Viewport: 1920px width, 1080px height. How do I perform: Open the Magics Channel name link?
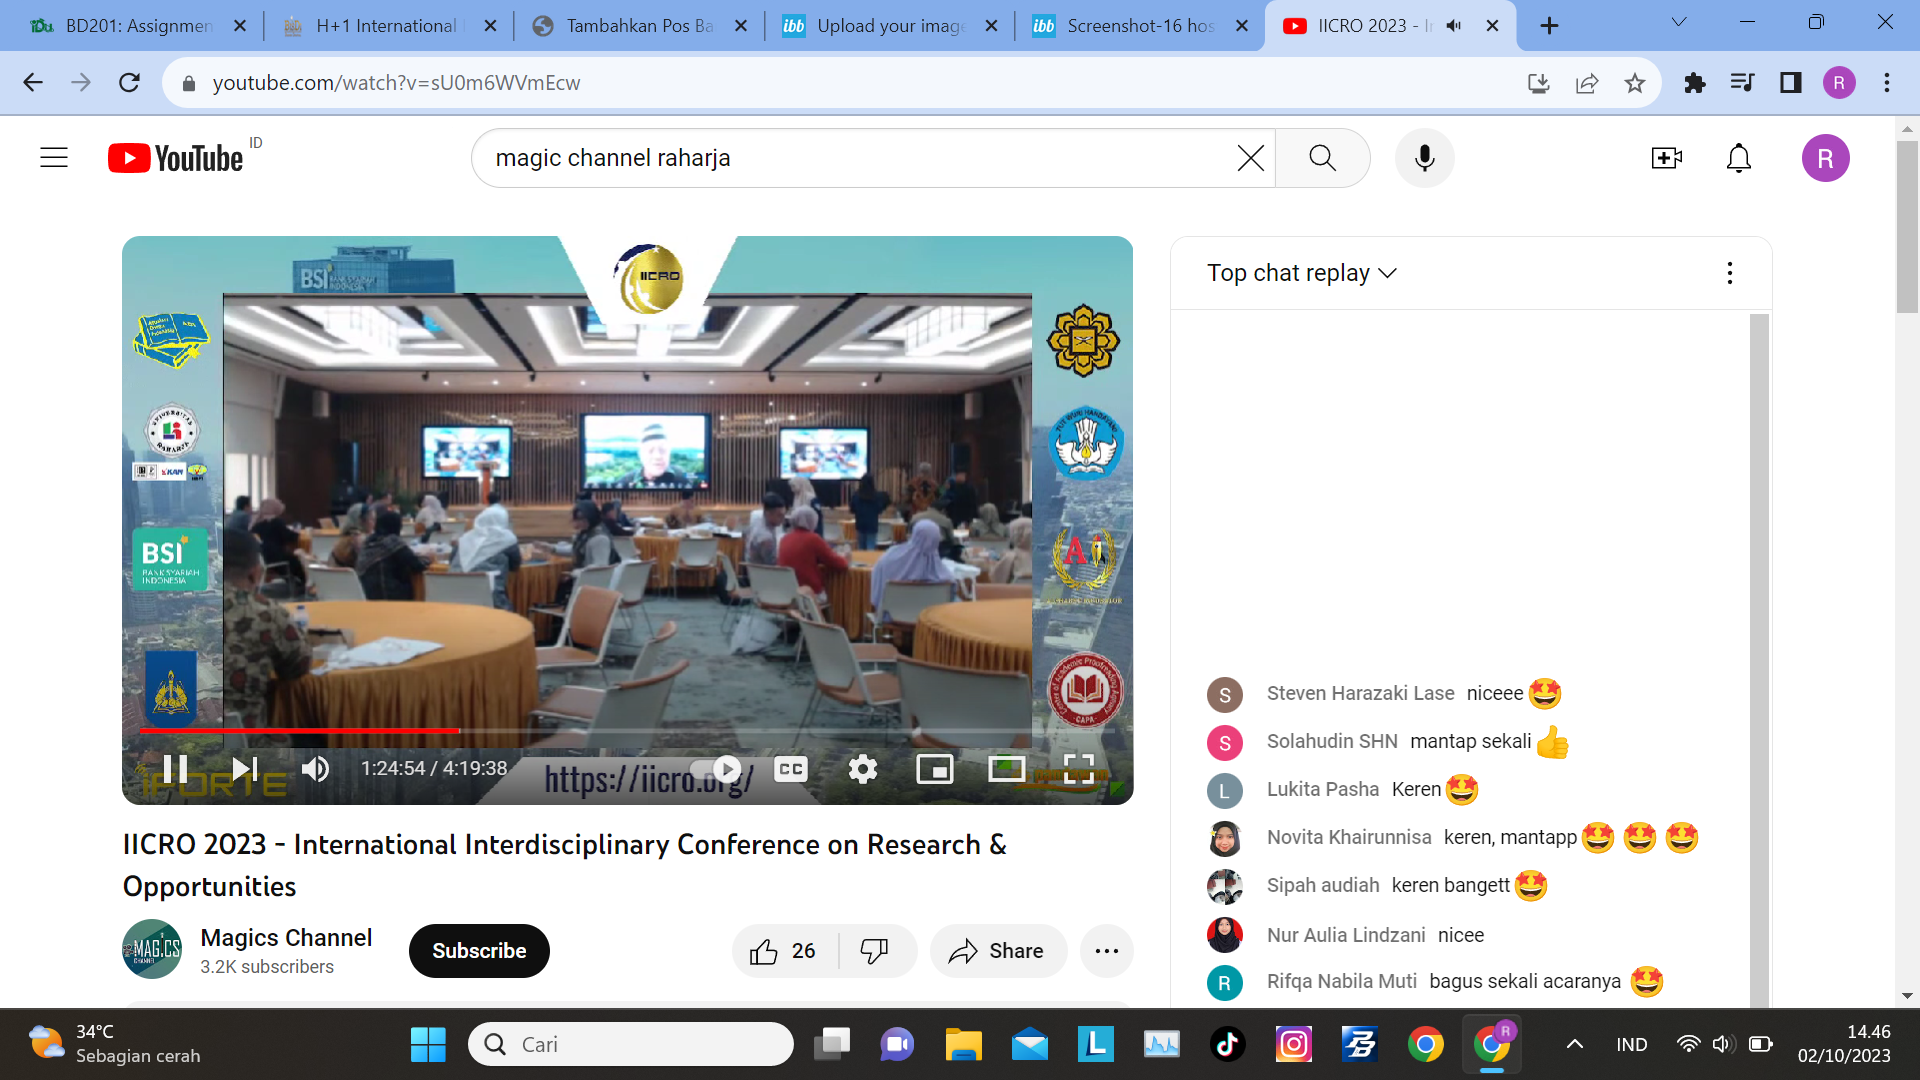[x=286, y=938]
